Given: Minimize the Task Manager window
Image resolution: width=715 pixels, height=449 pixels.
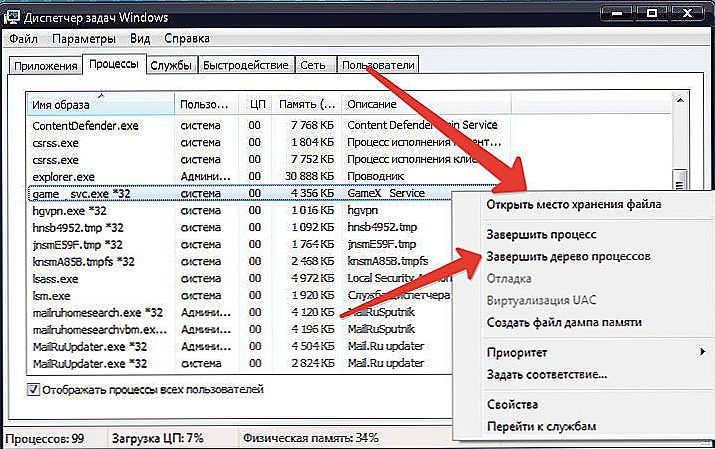Looking at the screenshot, I should coord(617,13).
